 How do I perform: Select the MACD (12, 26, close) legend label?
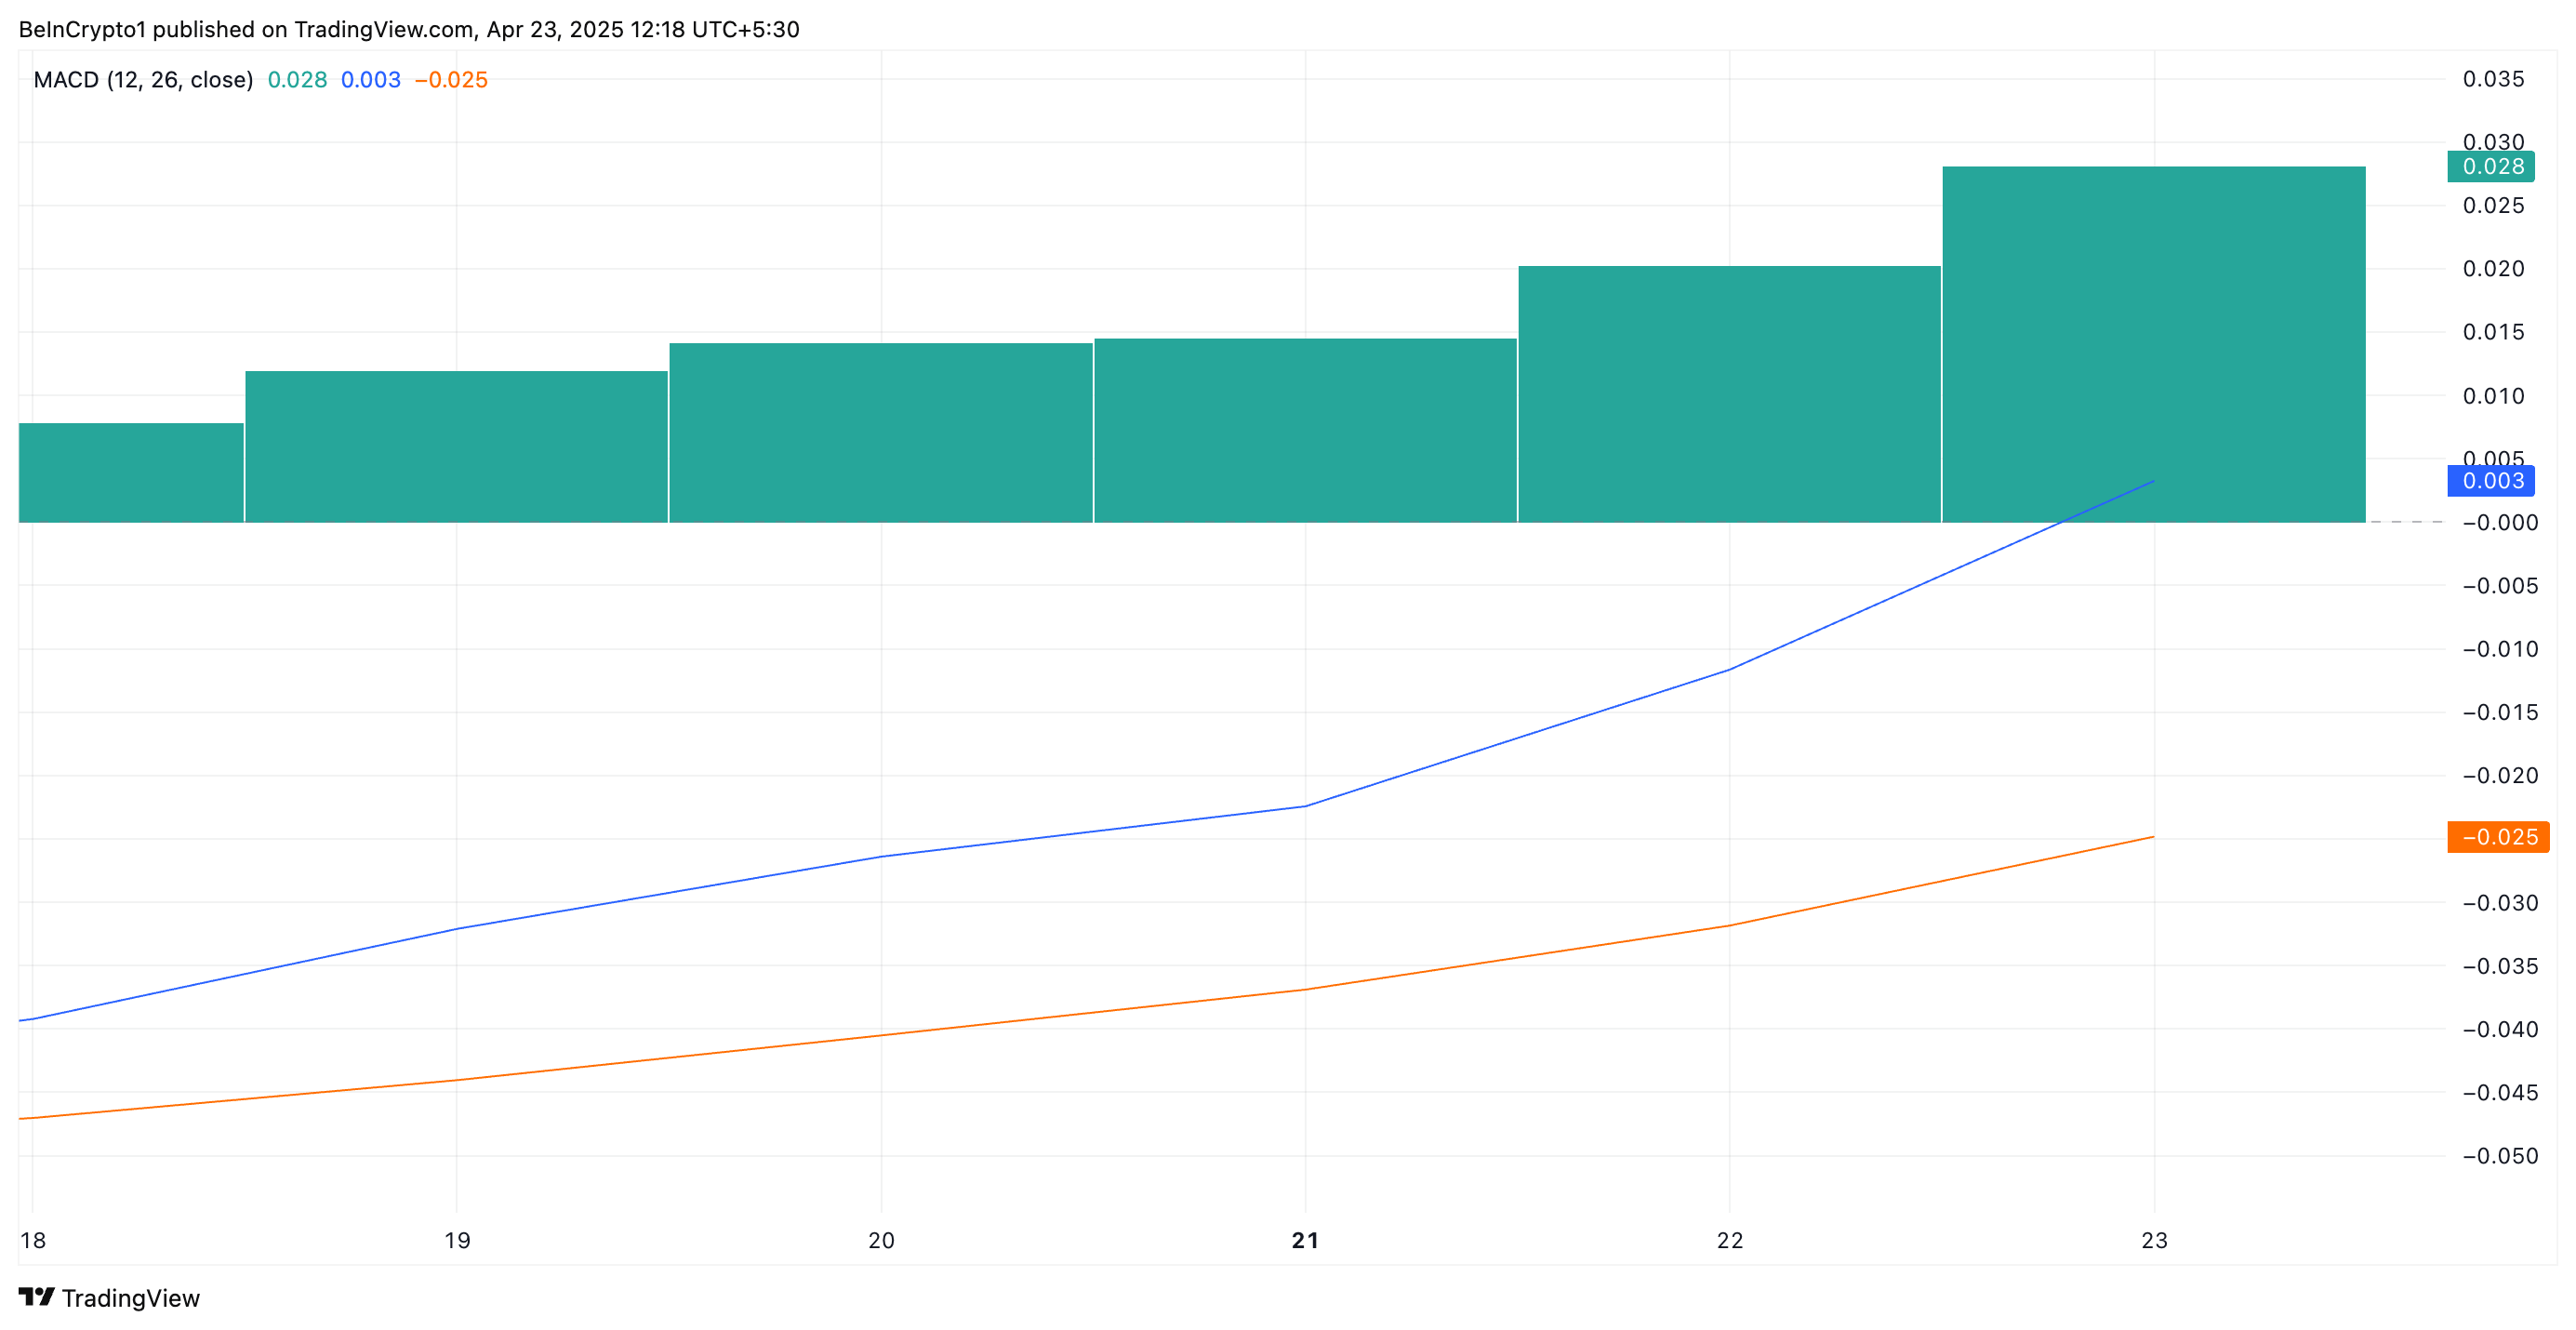[143, 80]
